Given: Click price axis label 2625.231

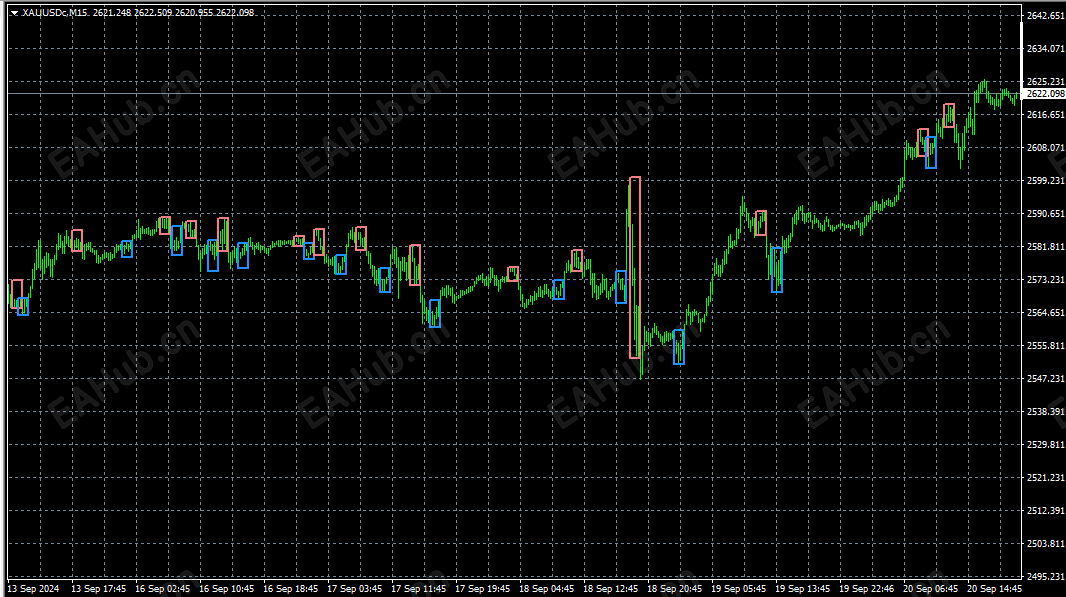Looking at the screenshot, I should point(1045,82).
